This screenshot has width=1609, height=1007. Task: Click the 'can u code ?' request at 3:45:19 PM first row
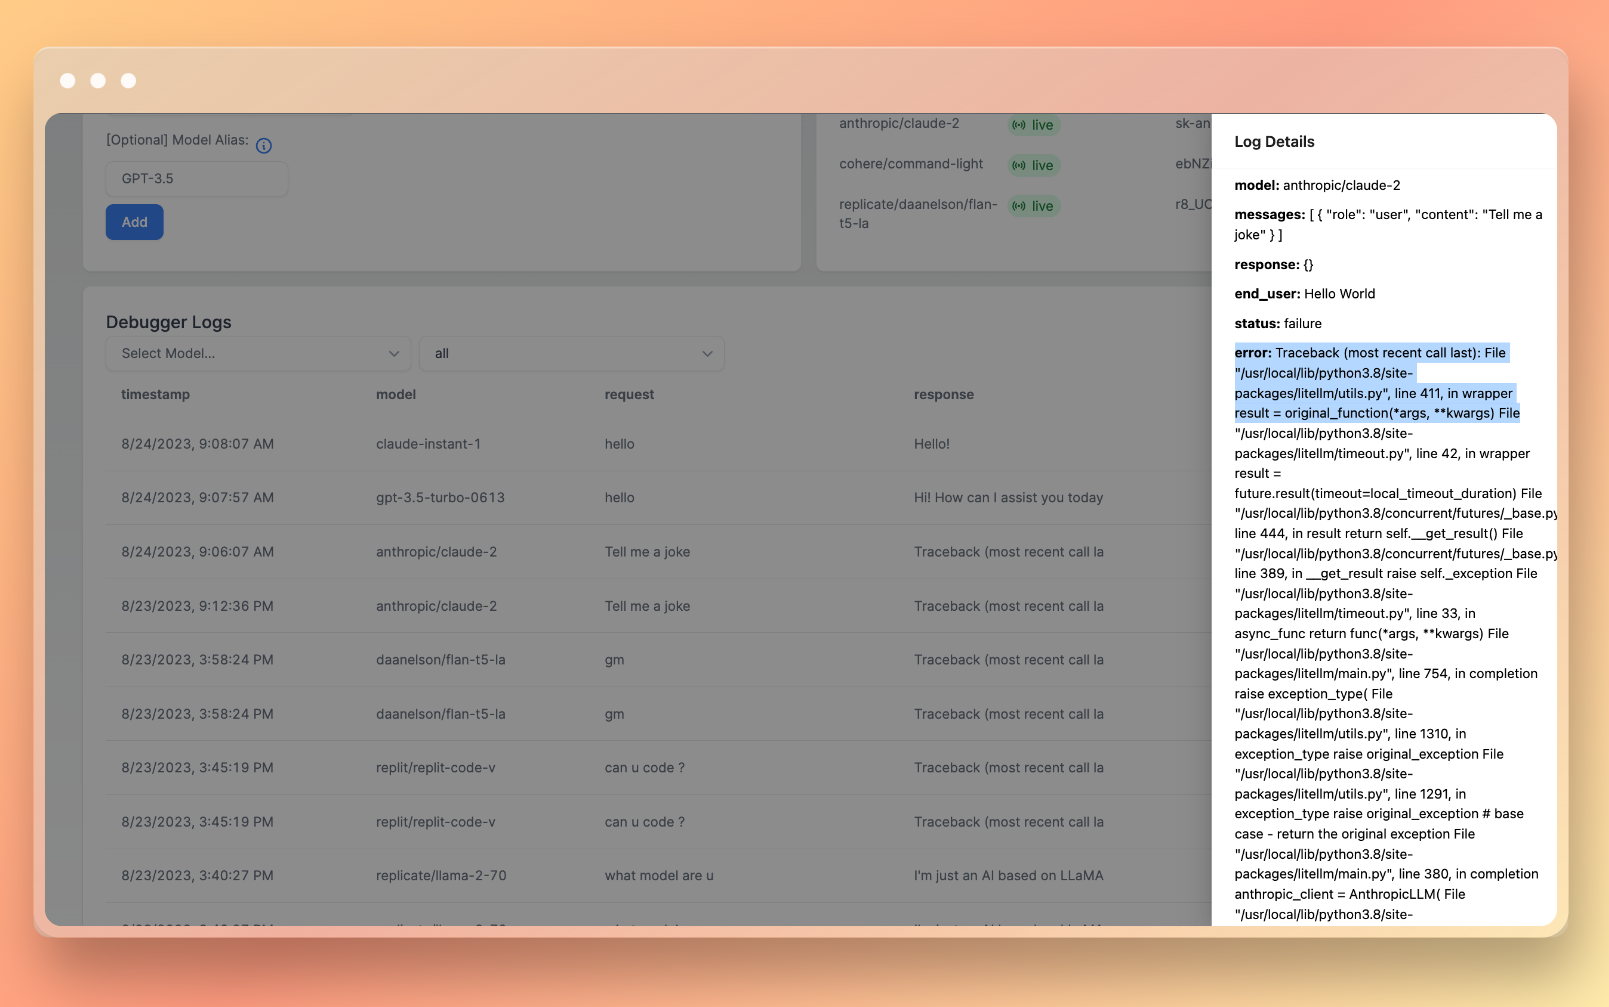(x=645, y=768)
